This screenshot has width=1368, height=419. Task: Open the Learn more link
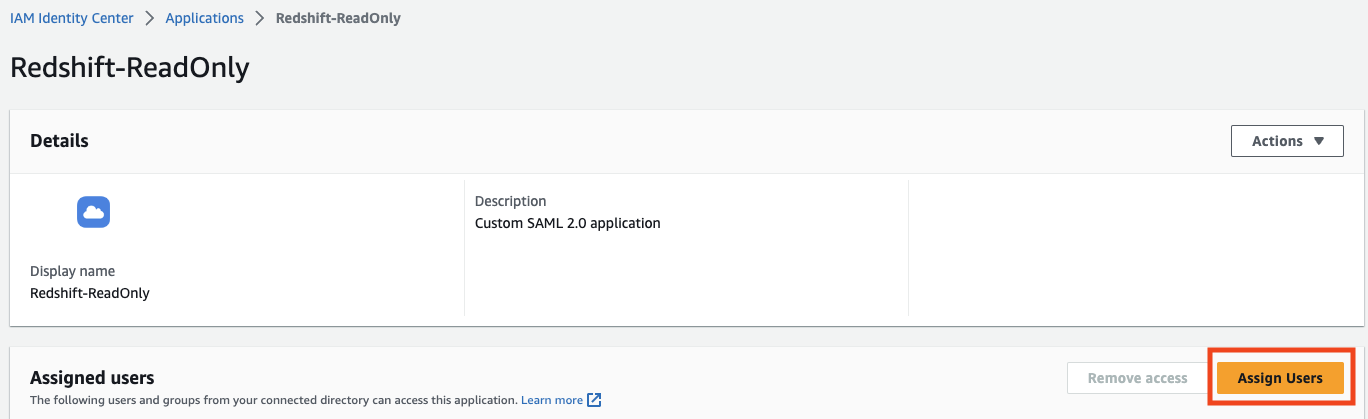[552, 400]
